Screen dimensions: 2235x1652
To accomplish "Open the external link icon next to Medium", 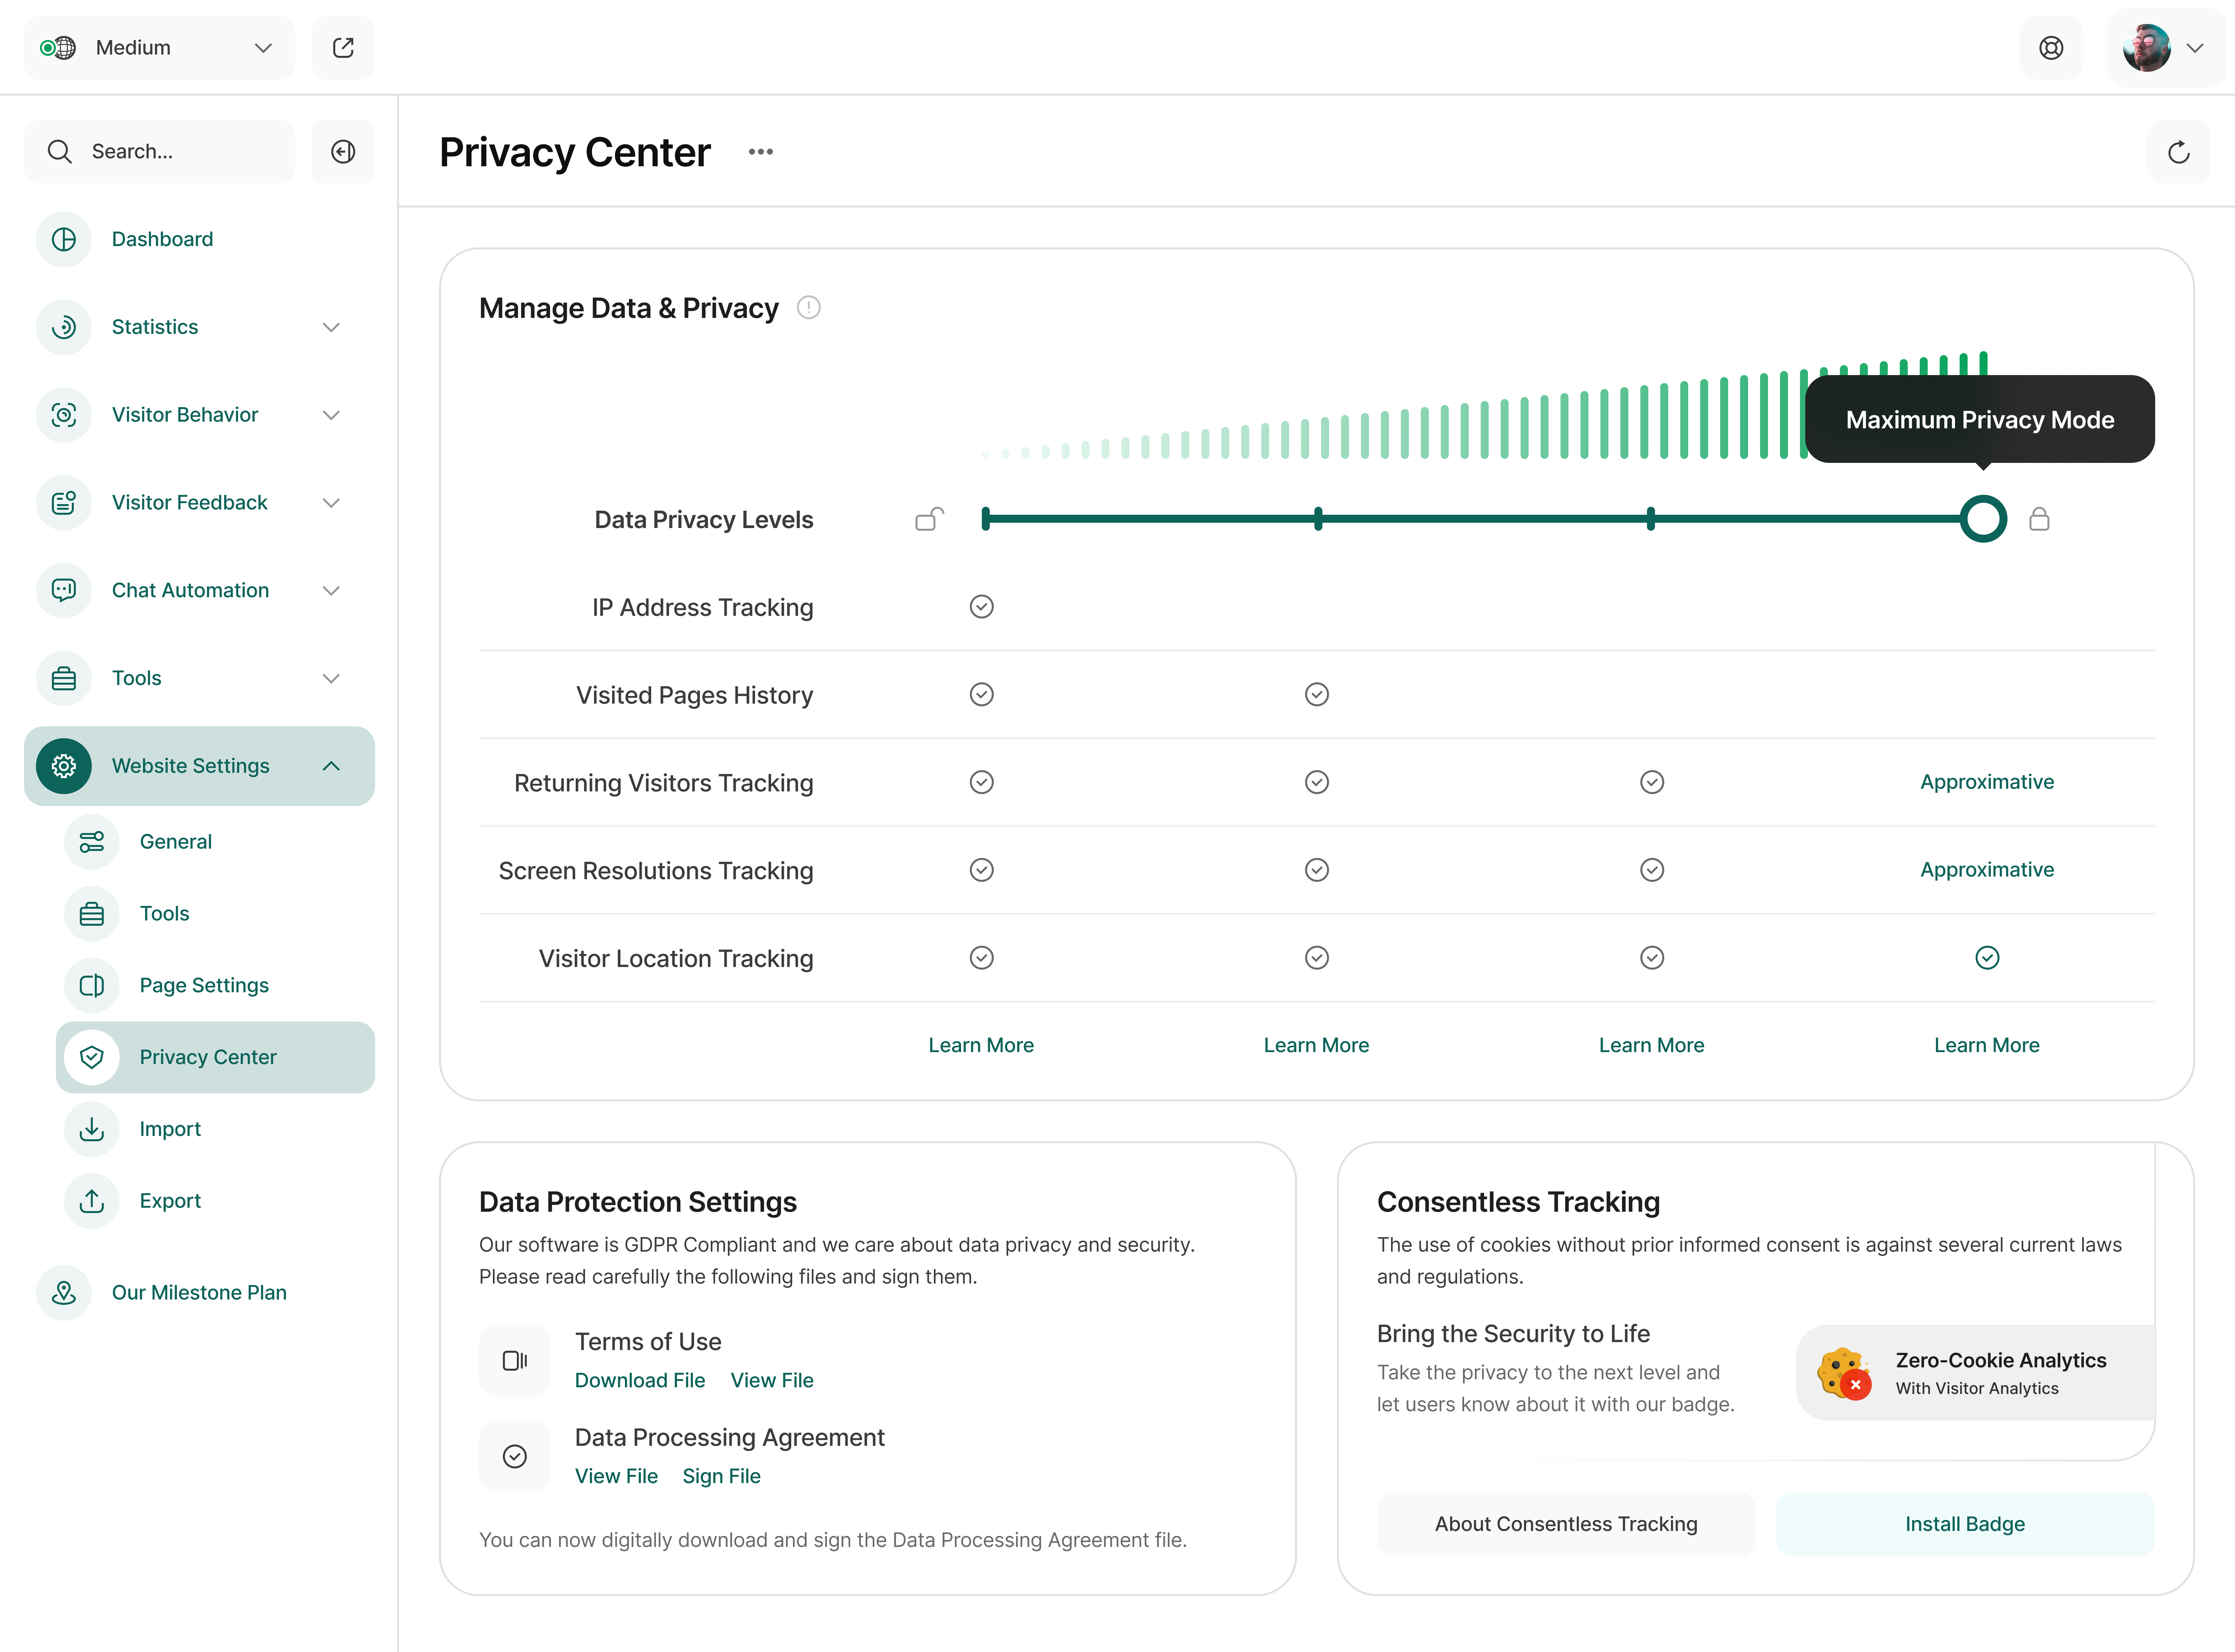I will (343, 48).
